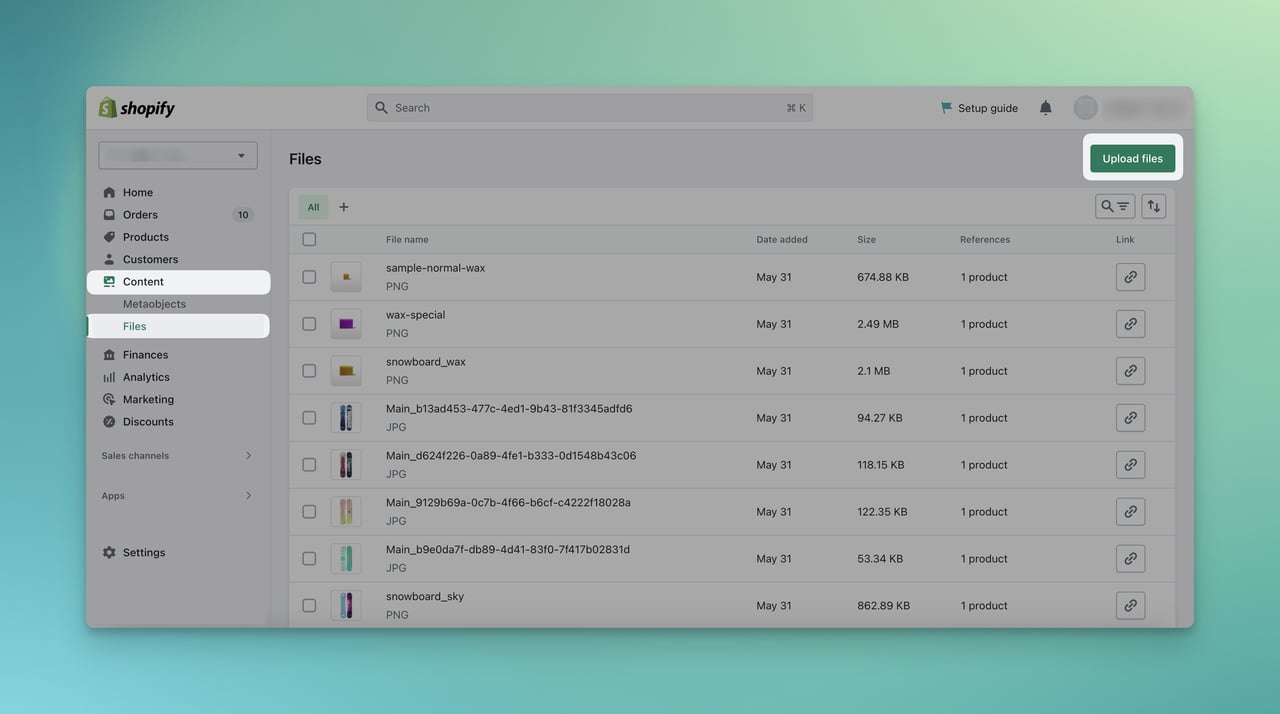The height and width of the screenshot is (714, 1280).
Task: Open the Customers page
Action: pos(150,259)
